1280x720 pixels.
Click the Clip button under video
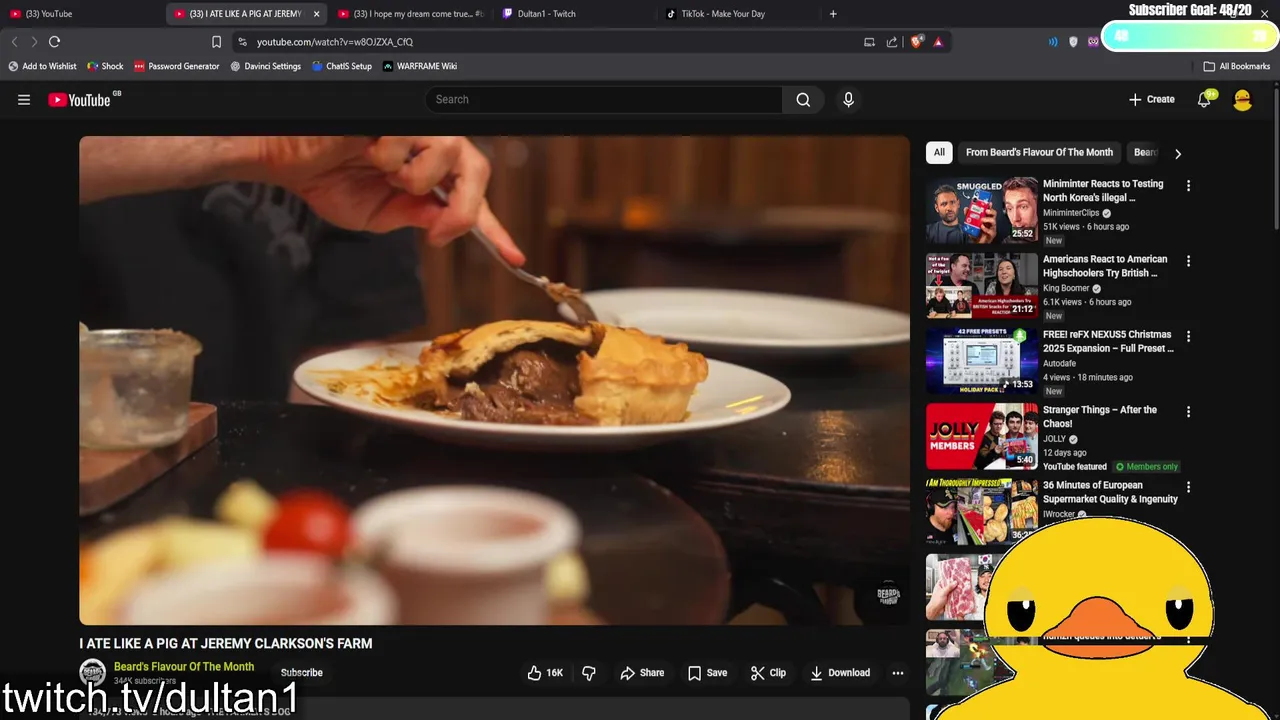tap(768, 673)
